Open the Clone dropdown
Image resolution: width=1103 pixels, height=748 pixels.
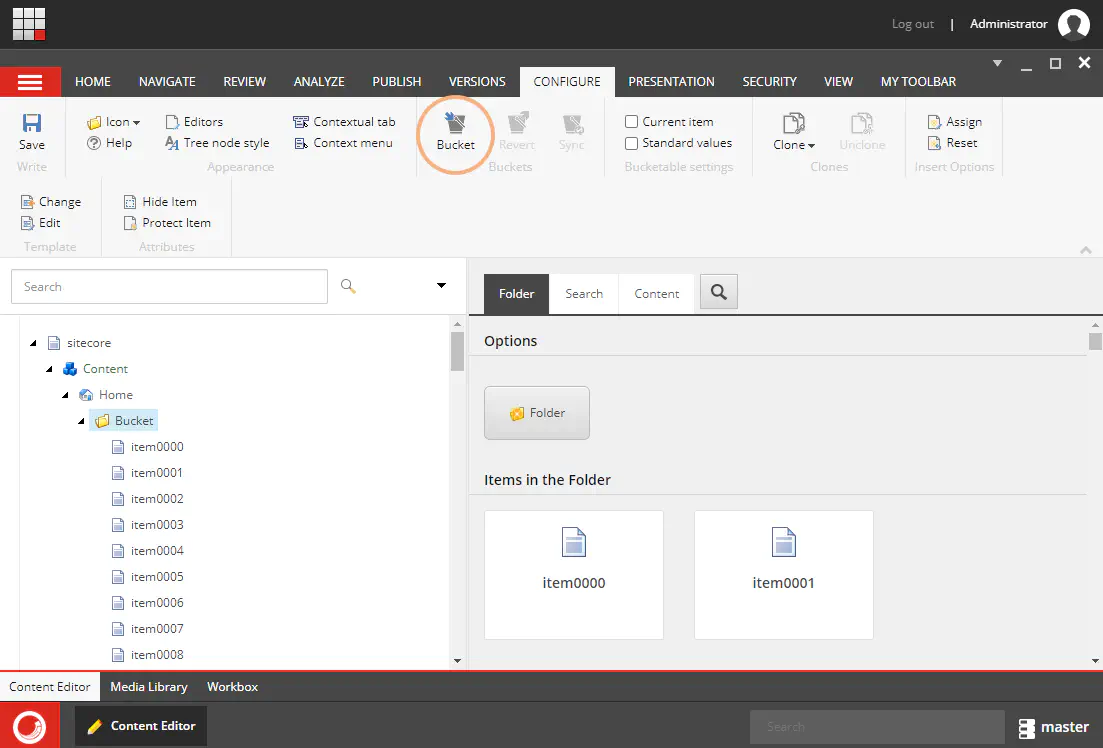[794, 132]
